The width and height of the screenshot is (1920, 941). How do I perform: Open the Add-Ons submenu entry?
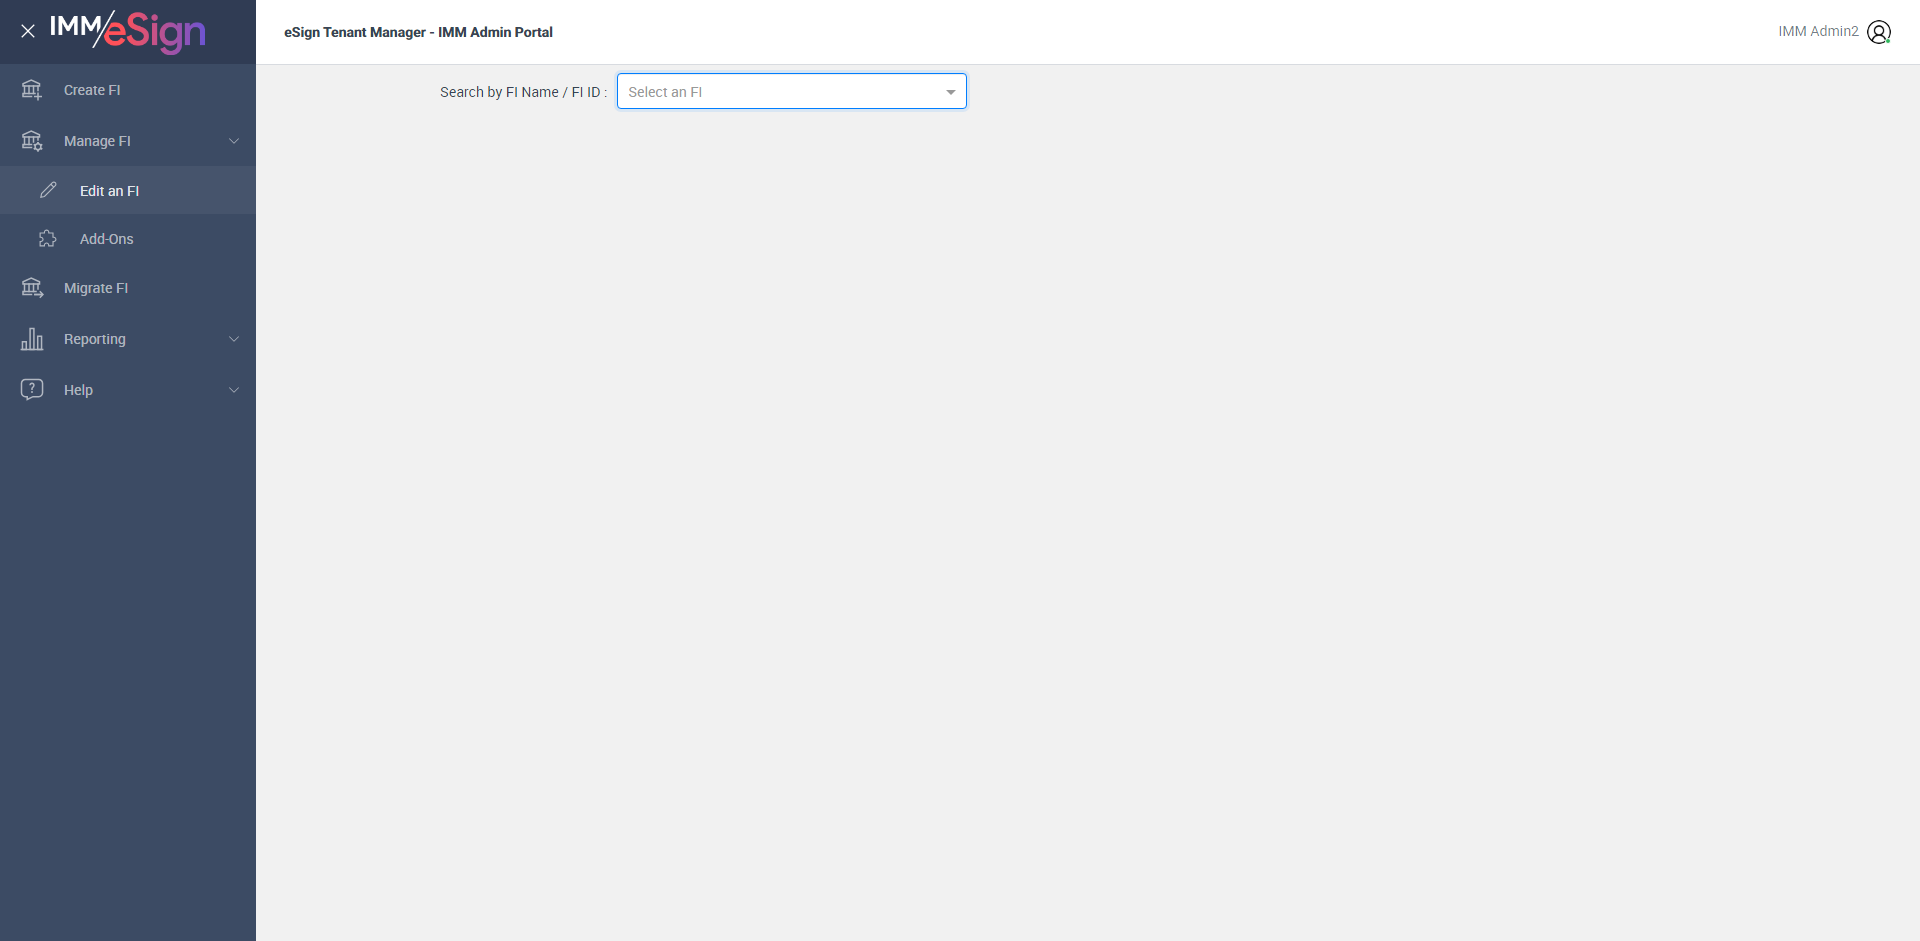click(x=128, y=239)
